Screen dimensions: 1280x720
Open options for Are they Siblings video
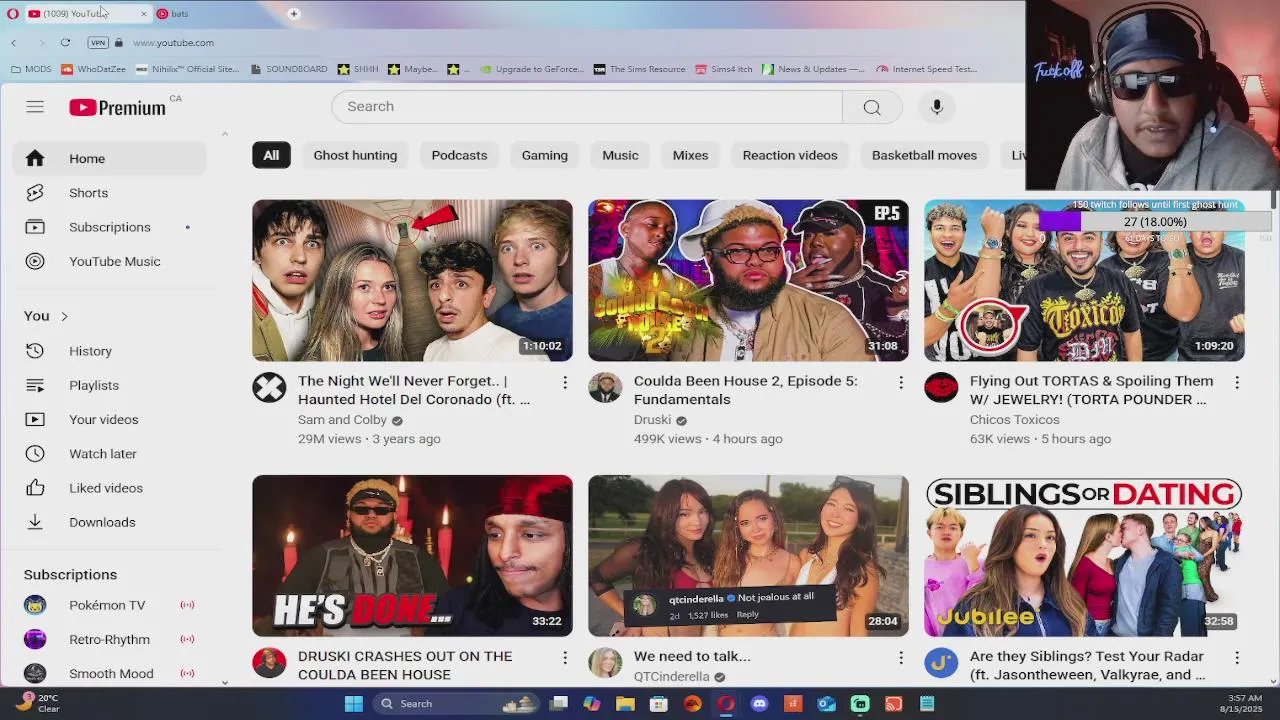tap(1237, 658)
